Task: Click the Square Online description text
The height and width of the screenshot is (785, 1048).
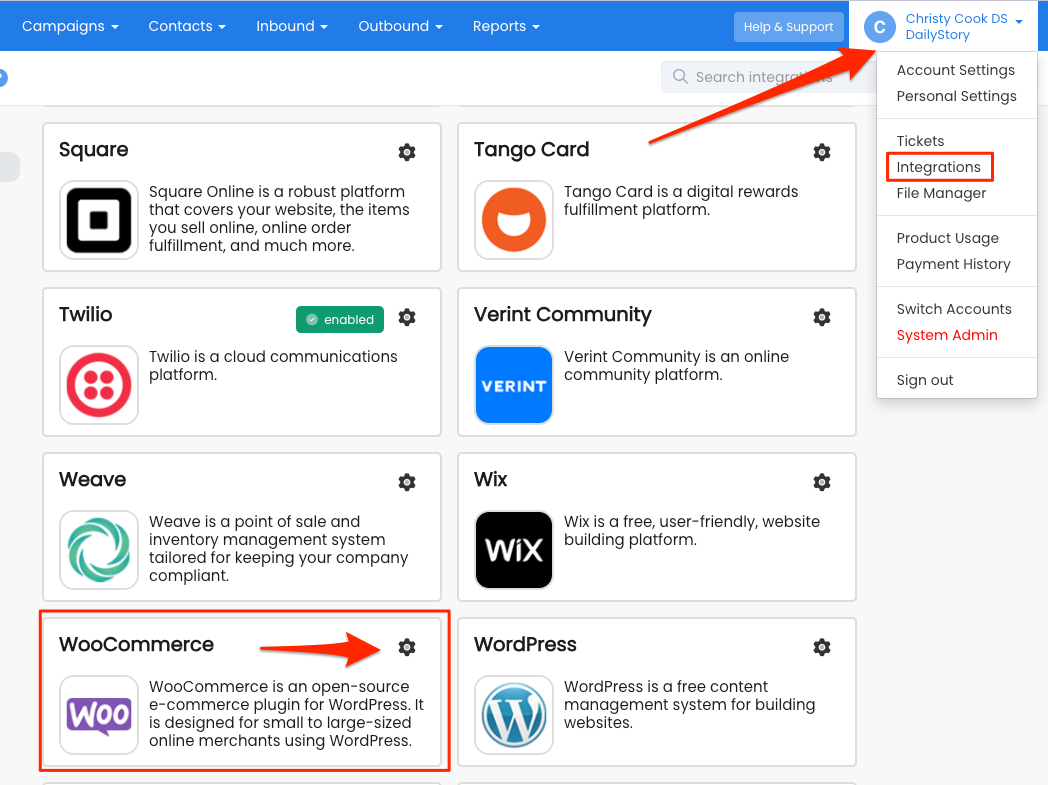Action: click(279, 218)
